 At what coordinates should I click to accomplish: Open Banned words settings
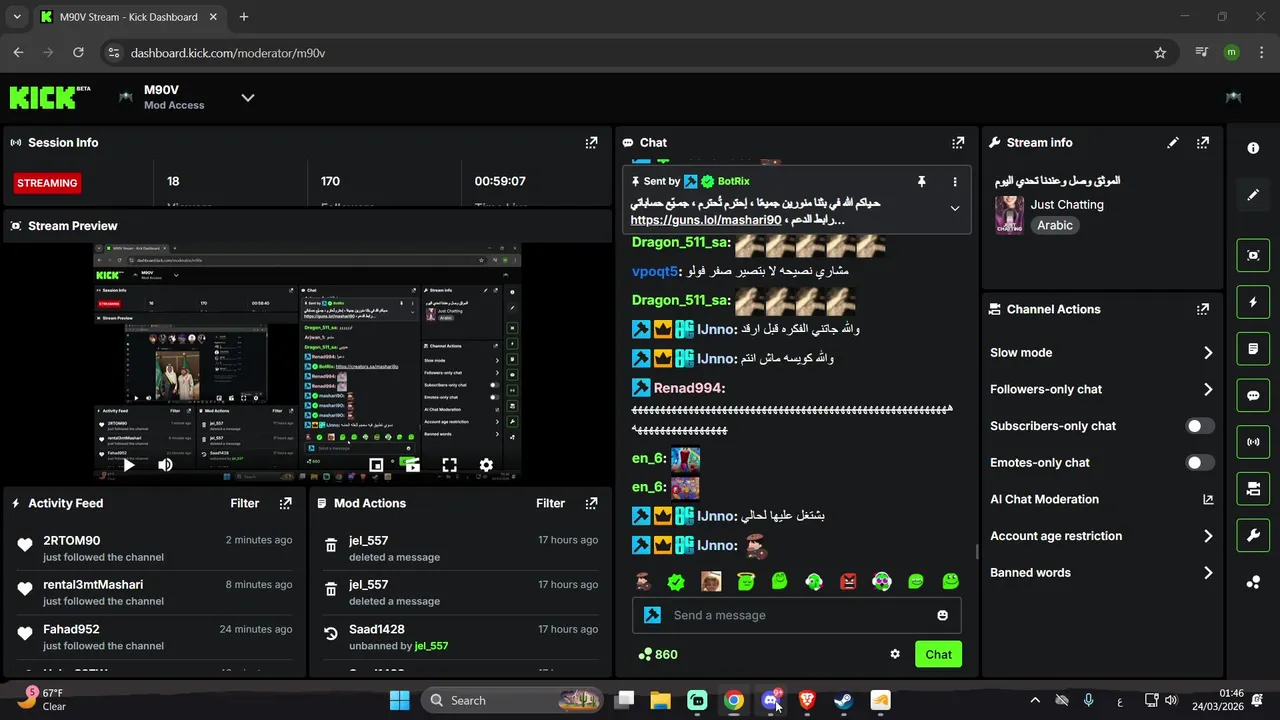[1101, 573]
